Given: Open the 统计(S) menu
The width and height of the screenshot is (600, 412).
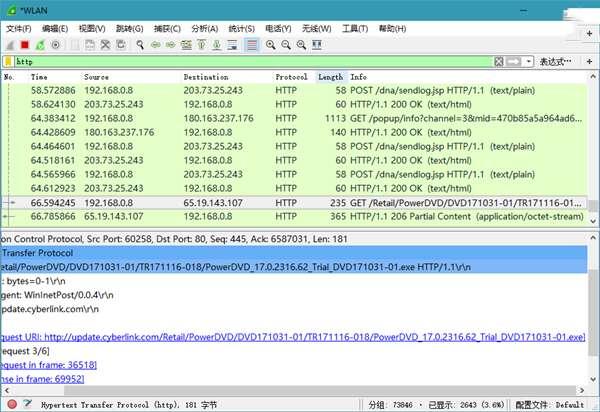Looking at the screenshot, I should point(240,28).
